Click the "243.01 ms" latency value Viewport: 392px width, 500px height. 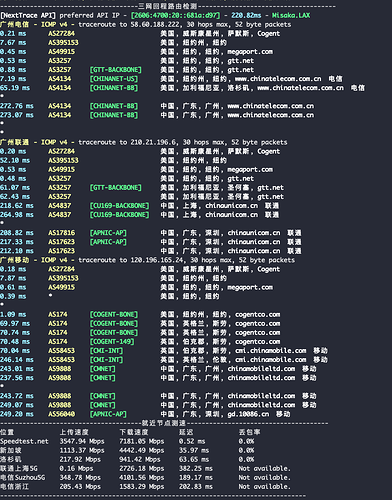coord(17,369)
